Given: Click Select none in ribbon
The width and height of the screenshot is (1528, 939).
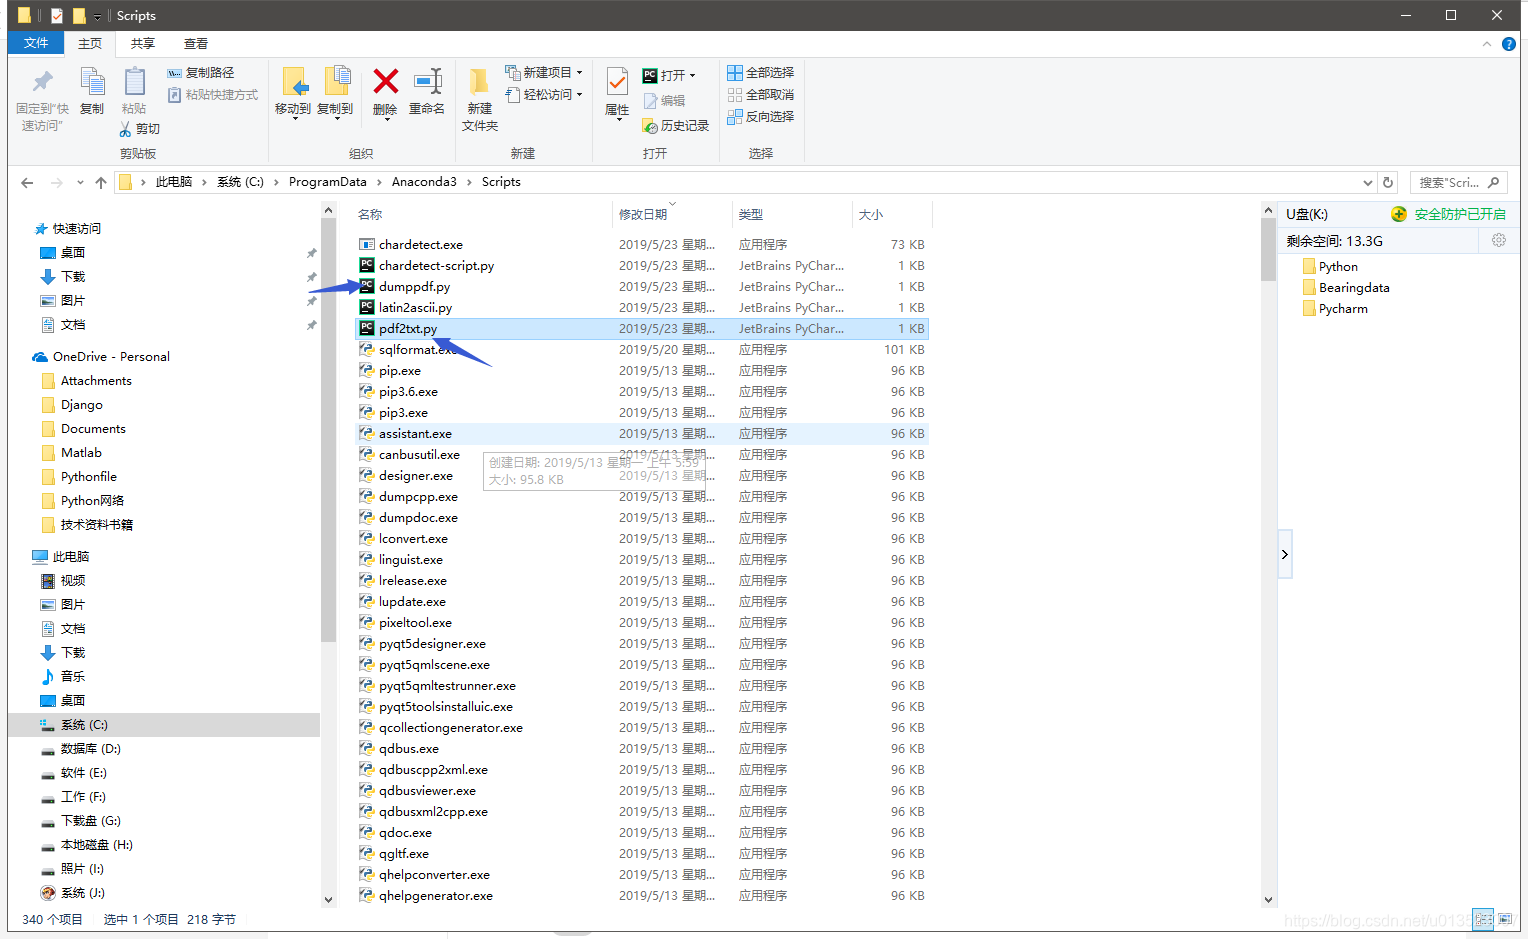Looking at the screenshot, I should pos(760,95).
